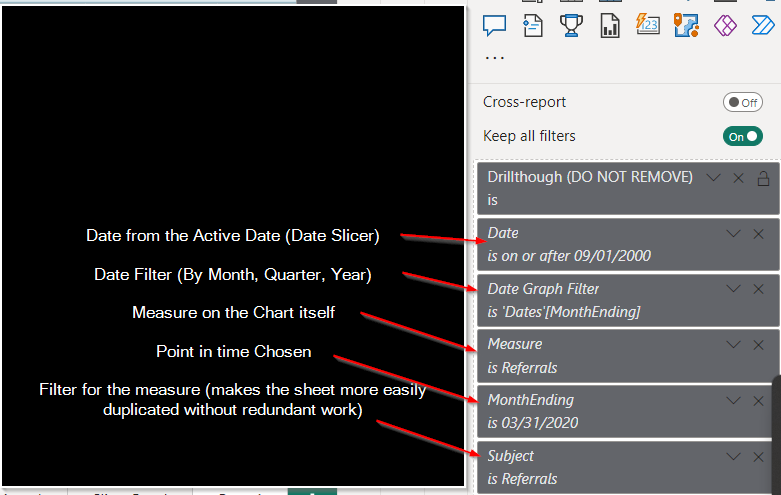
Task: Click the Drillthough (DO NOT REMOVE) title
Action: click(x=590, y=177)
